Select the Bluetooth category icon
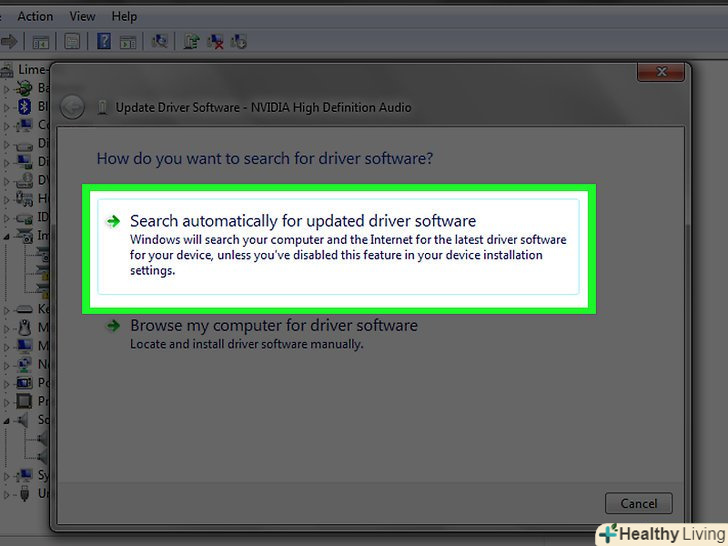Viewport: 728px width, 546px height. click(x=24, y=106)
